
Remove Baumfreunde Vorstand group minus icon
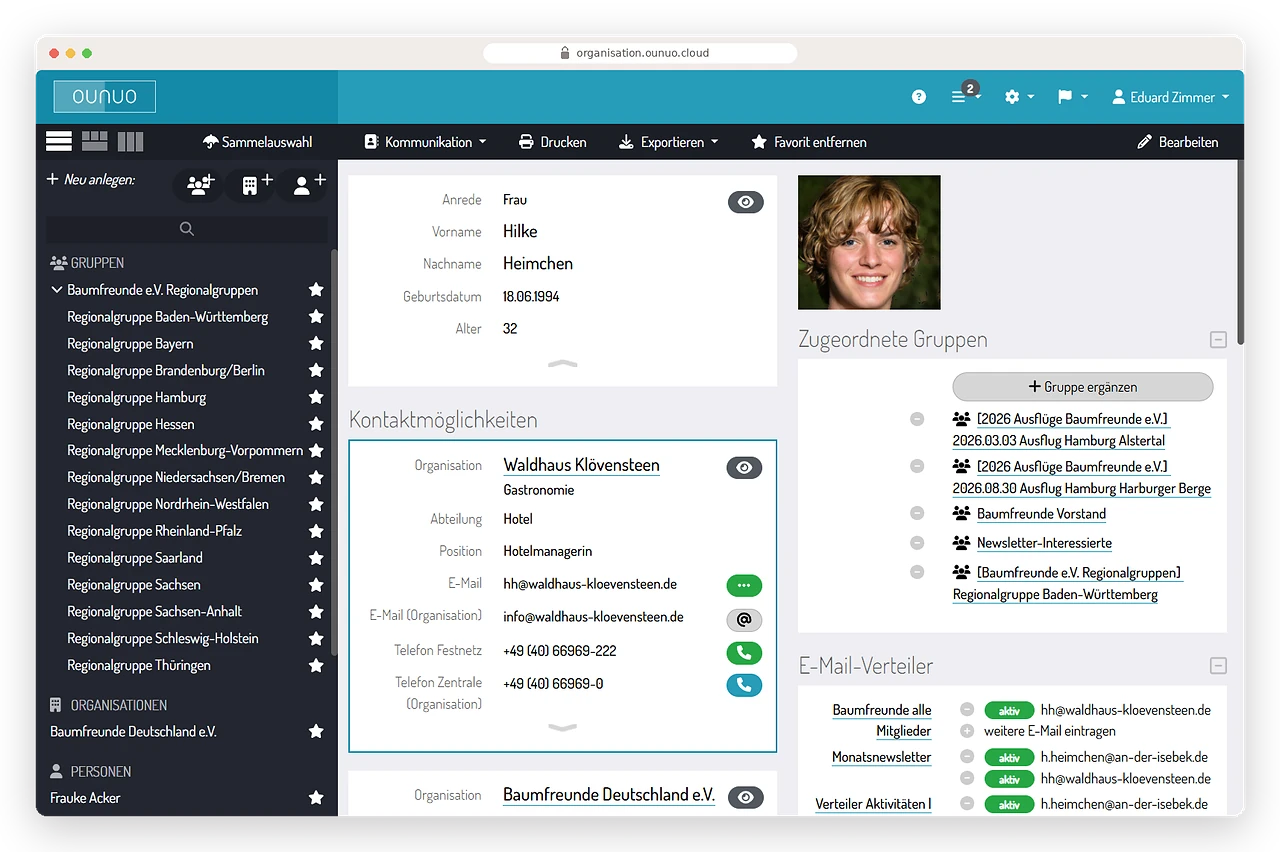[917, 513]
